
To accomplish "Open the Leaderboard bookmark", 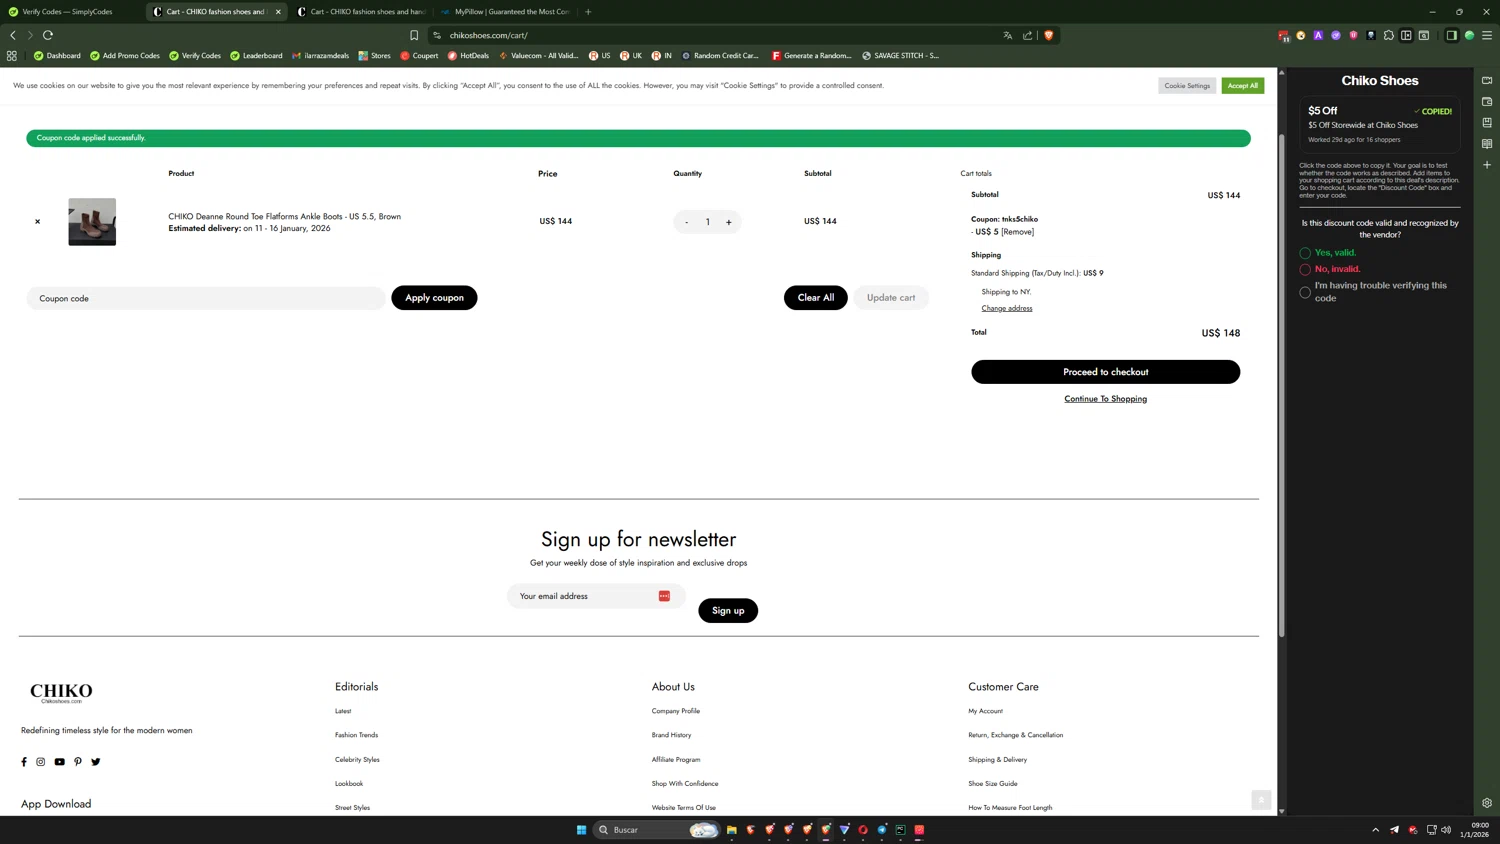I will (x=256, y=56).
